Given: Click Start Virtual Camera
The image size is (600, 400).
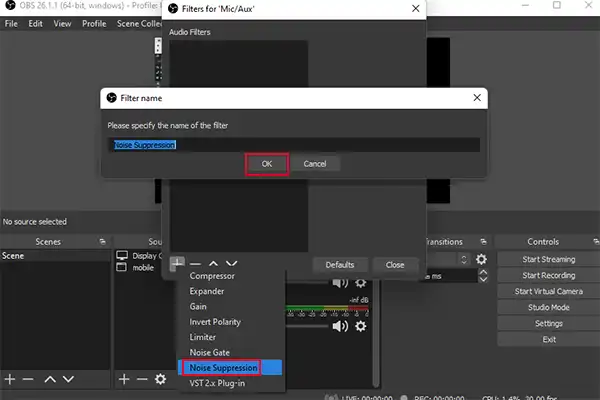Looking at the screenshot, I should 549,292.
